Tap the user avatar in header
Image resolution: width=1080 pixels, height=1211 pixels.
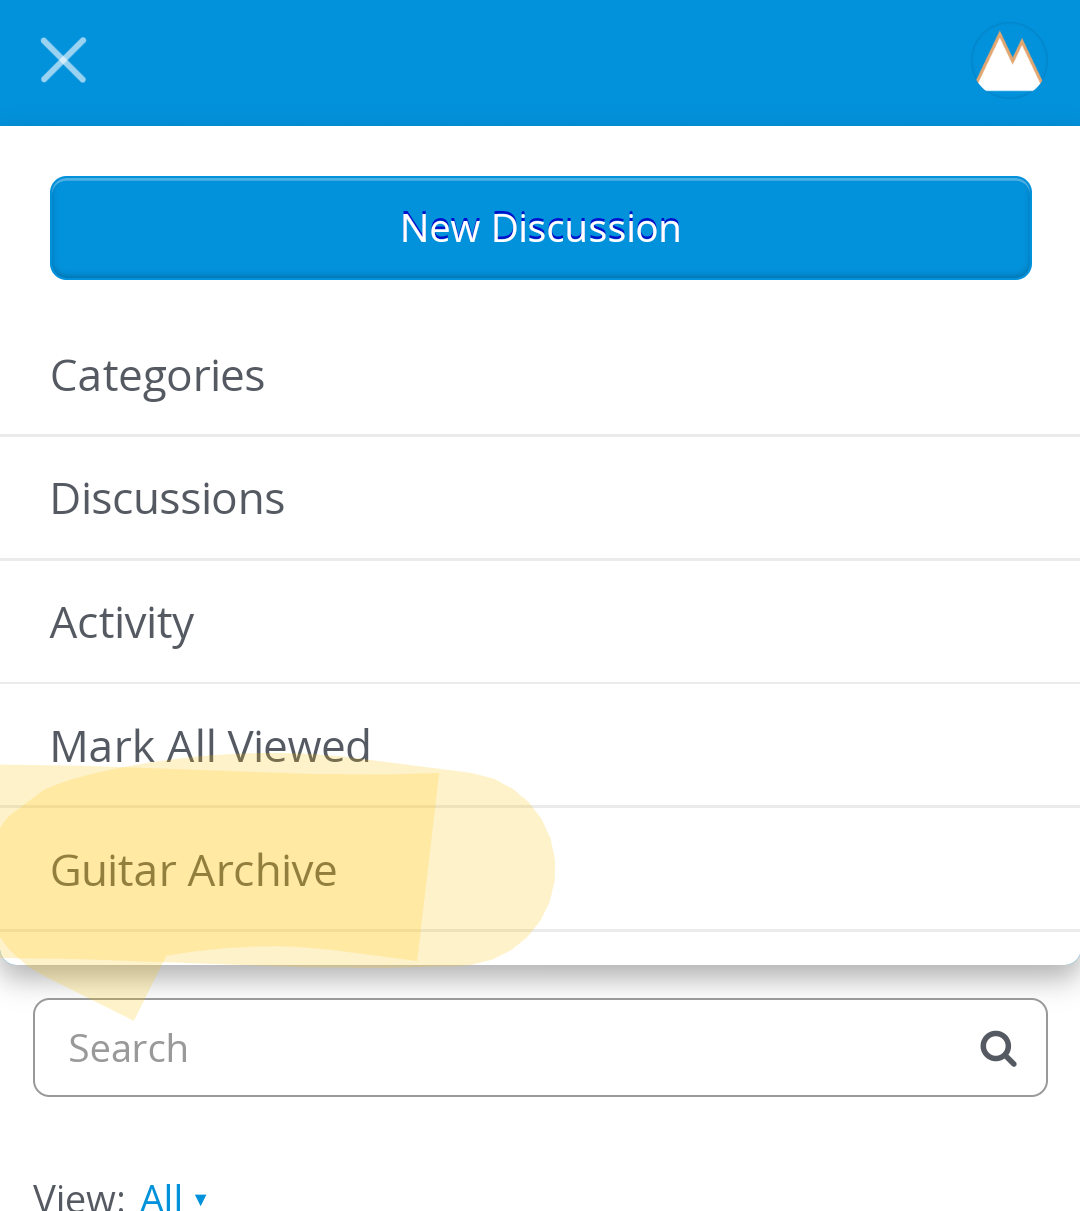pyautogui.click(x=1009, y=60)
